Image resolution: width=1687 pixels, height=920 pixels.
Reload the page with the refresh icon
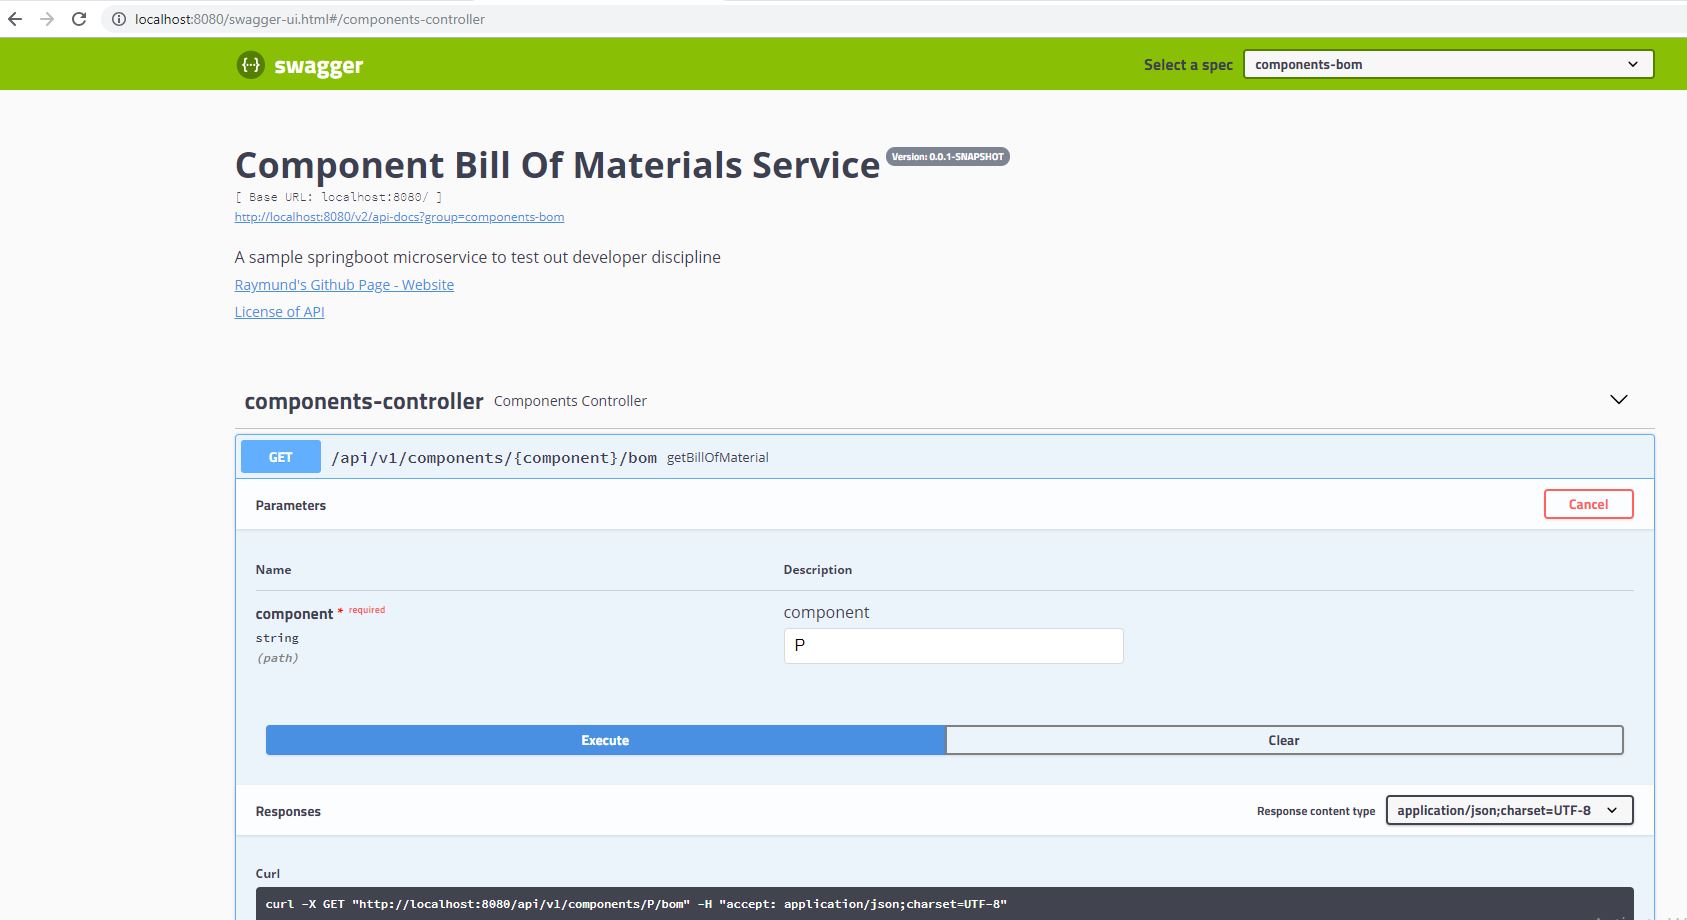pyautogui.click(x=79, y=19)
